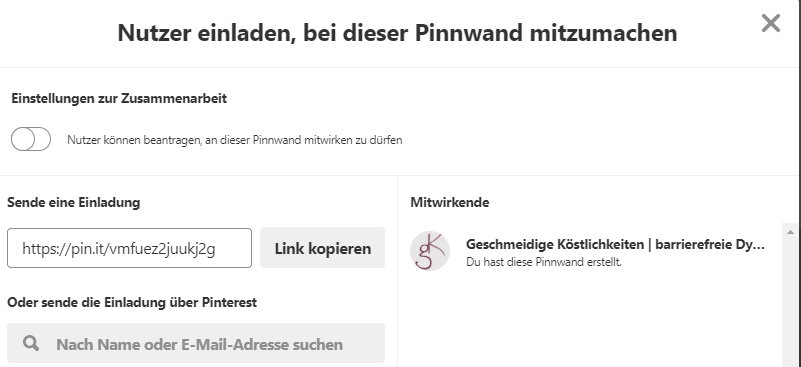Click the Link kopieren button

[322, 248]
